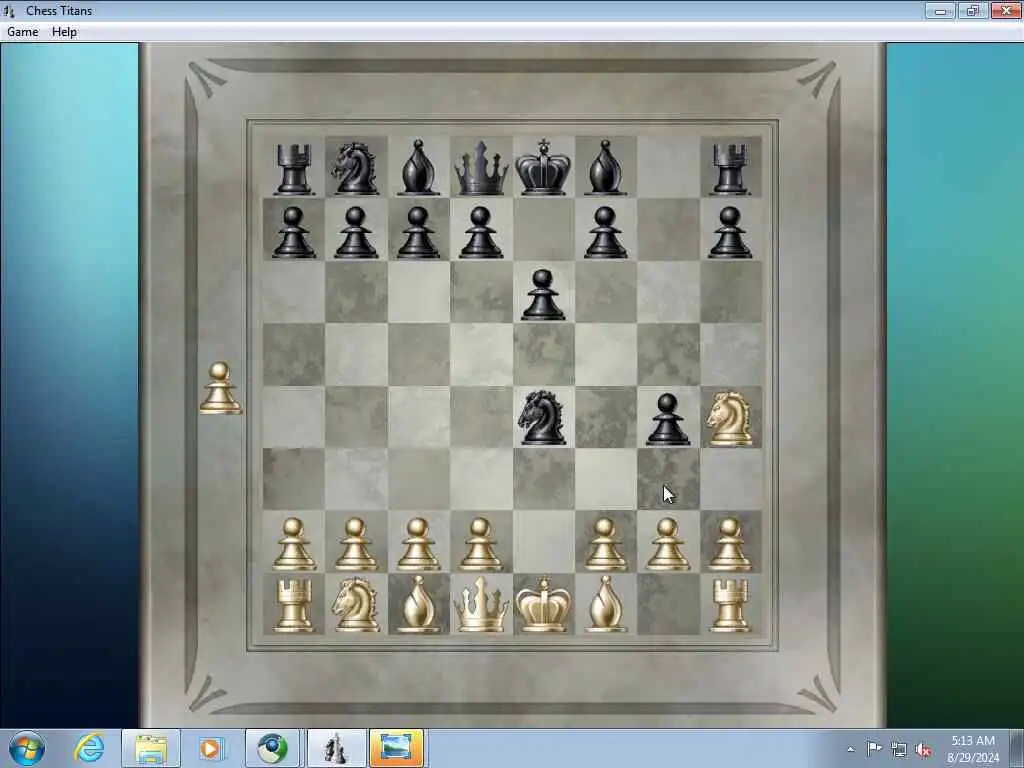The height and width of the screenshot is (768, 1024).
Task: Launch Internet Explorer from the taskbar
Action: pyautogui.click(x=89, y=748)
